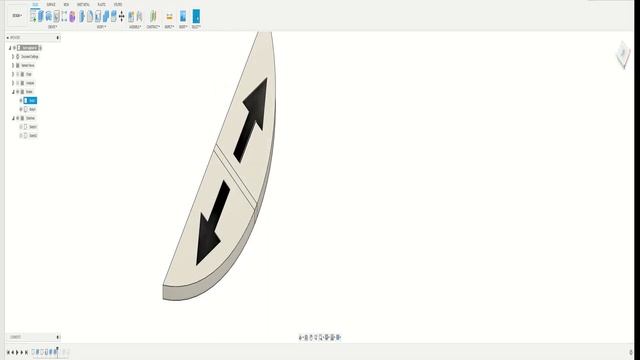Image resolution: width=640 pixels, height=360 pixels.
Task: Expand the Document Settings node
Action: coord(13,57)
